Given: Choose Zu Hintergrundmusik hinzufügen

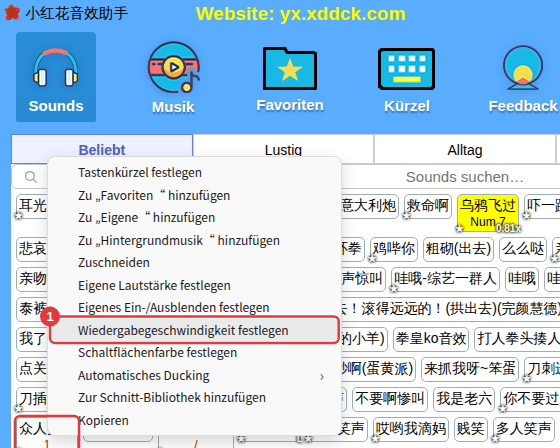Looking at the screenshot, I should coord(194,240).
